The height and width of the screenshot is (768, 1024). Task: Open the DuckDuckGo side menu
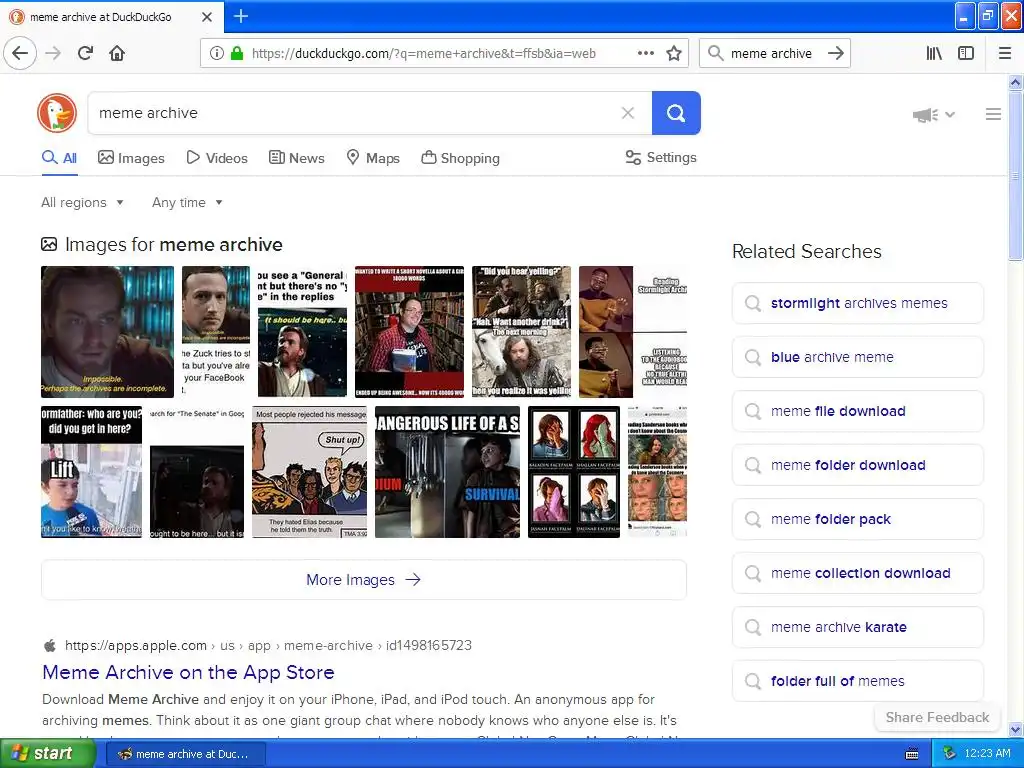(993, 114)
